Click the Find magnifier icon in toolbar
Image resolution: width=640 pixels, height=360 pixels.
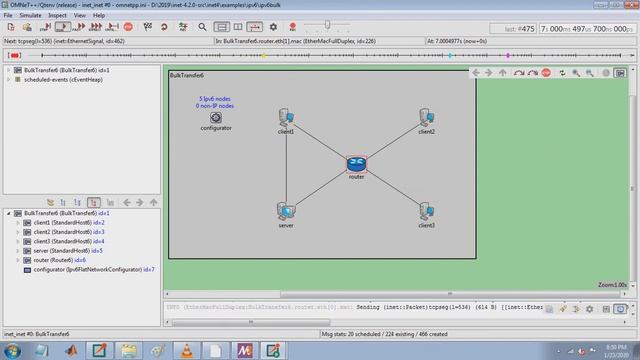[202, 27]
